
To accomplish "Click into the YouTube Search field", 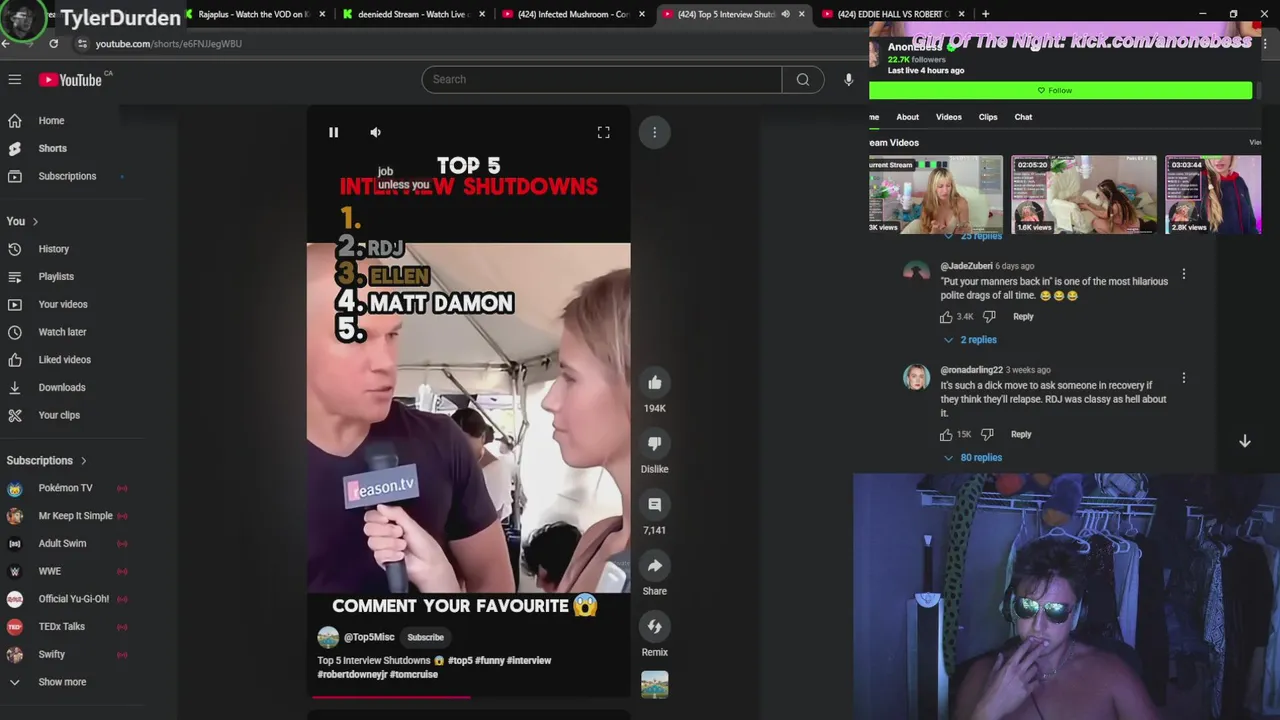I will 602,79.
